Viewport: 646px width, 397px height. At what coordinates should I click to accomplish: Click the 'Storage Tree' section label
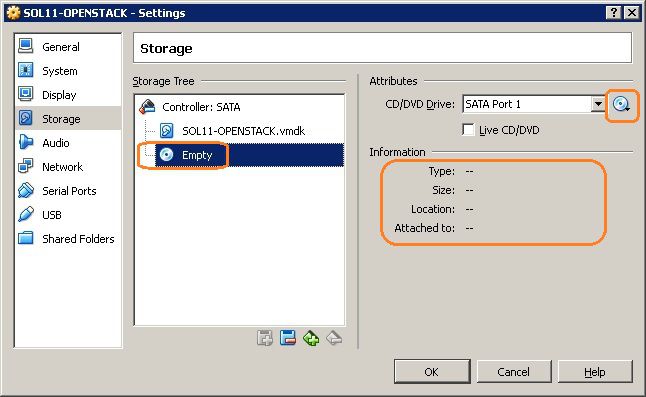163,81
